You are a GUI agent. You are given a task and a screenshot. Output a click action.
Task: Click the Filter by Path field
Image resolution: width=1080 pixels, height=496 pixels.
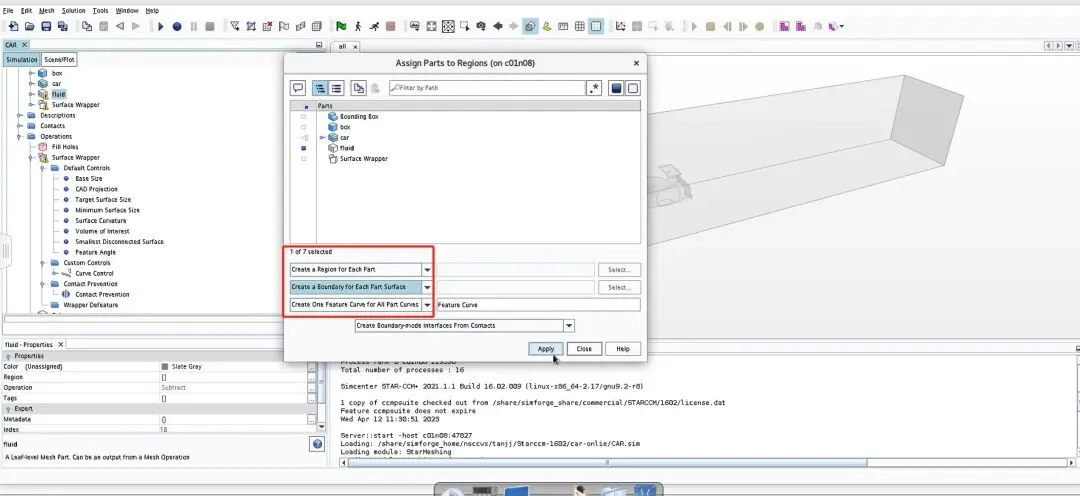coord(487,88)
